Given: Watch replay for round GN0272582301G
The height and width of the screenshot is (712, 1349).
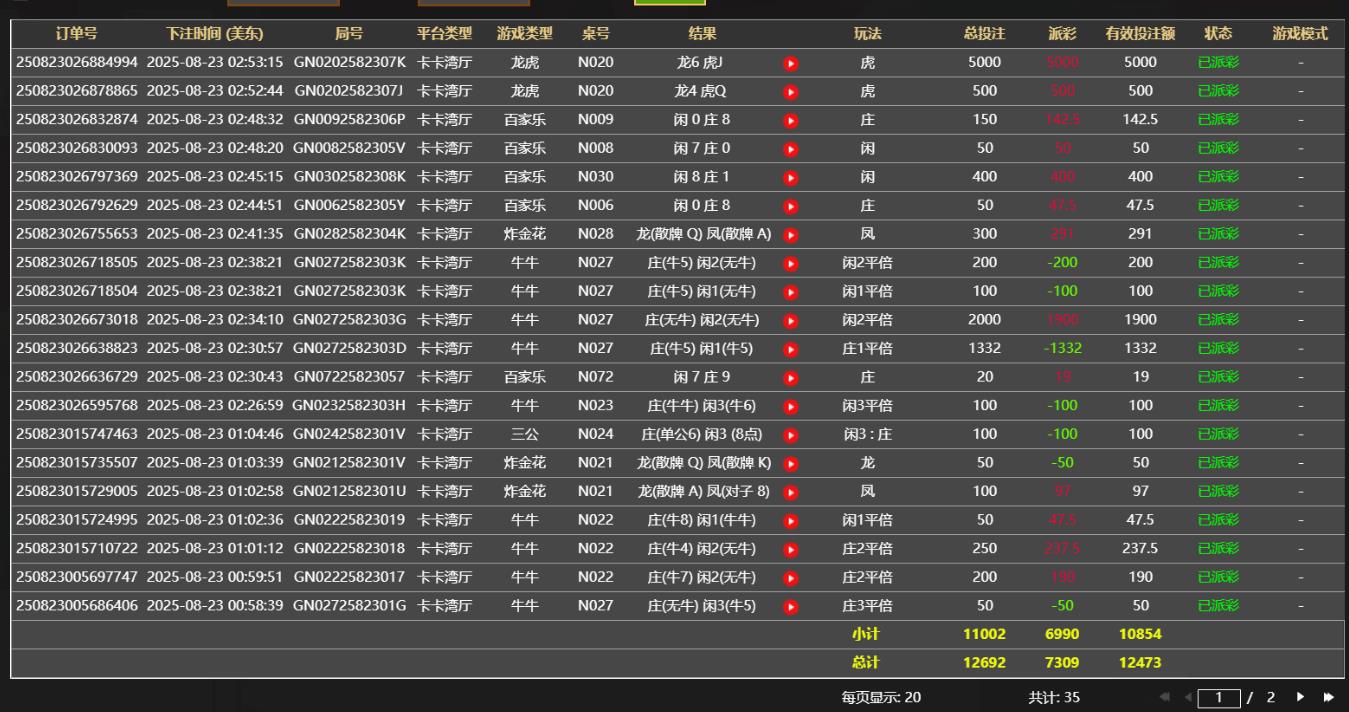Looking at the screenshot, I should (791, 607).
